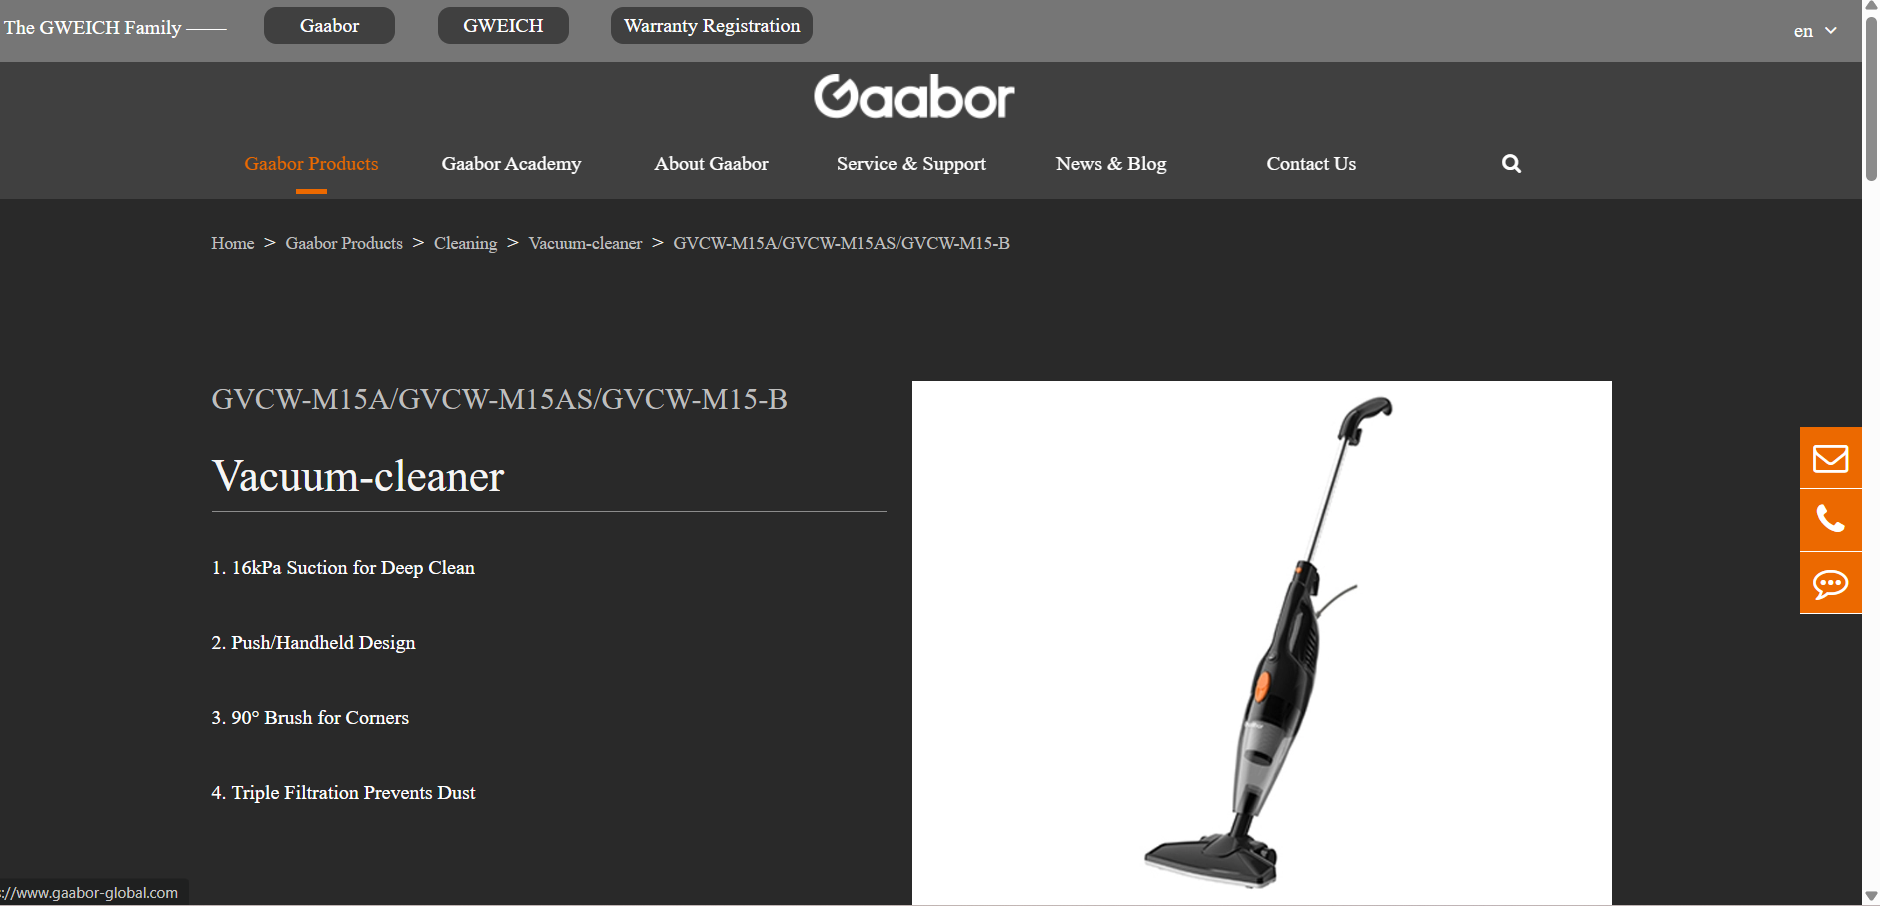This screenshot has width=1880, height=906.
Task: Go to Home breadcrumb
Action: pyautogui.click(x=232, y=243)
